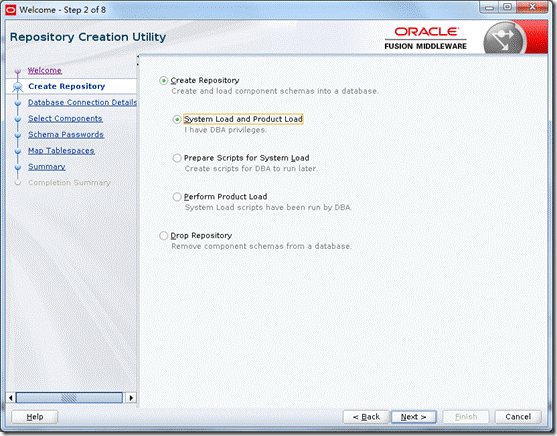This screenshot has width=557, height=436.
Task: Open Database Connection Details step
Action: coord(82,102)
